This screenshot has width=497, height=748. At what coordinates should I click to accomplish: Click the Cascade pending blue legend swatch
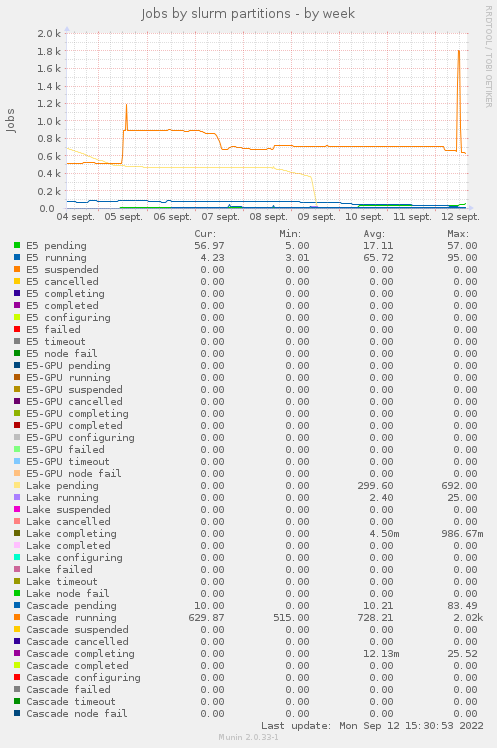[x=17, y=605]
